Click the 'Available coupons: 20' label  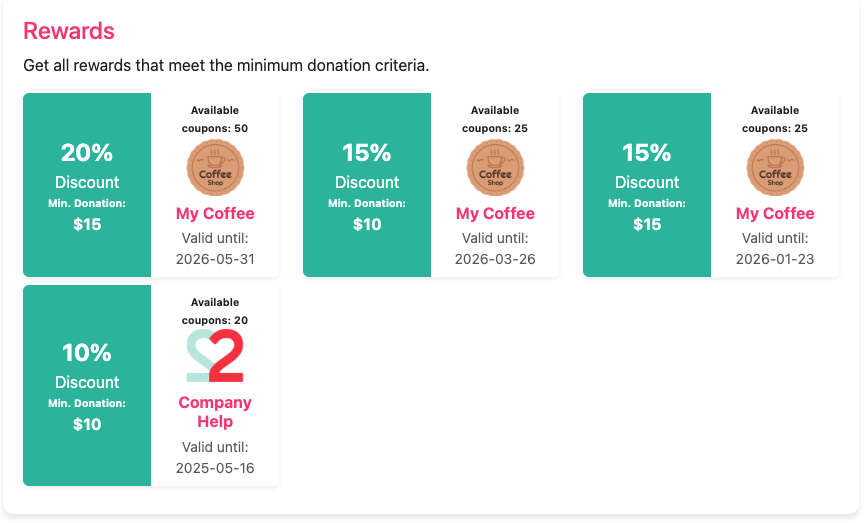coord(215,311)
